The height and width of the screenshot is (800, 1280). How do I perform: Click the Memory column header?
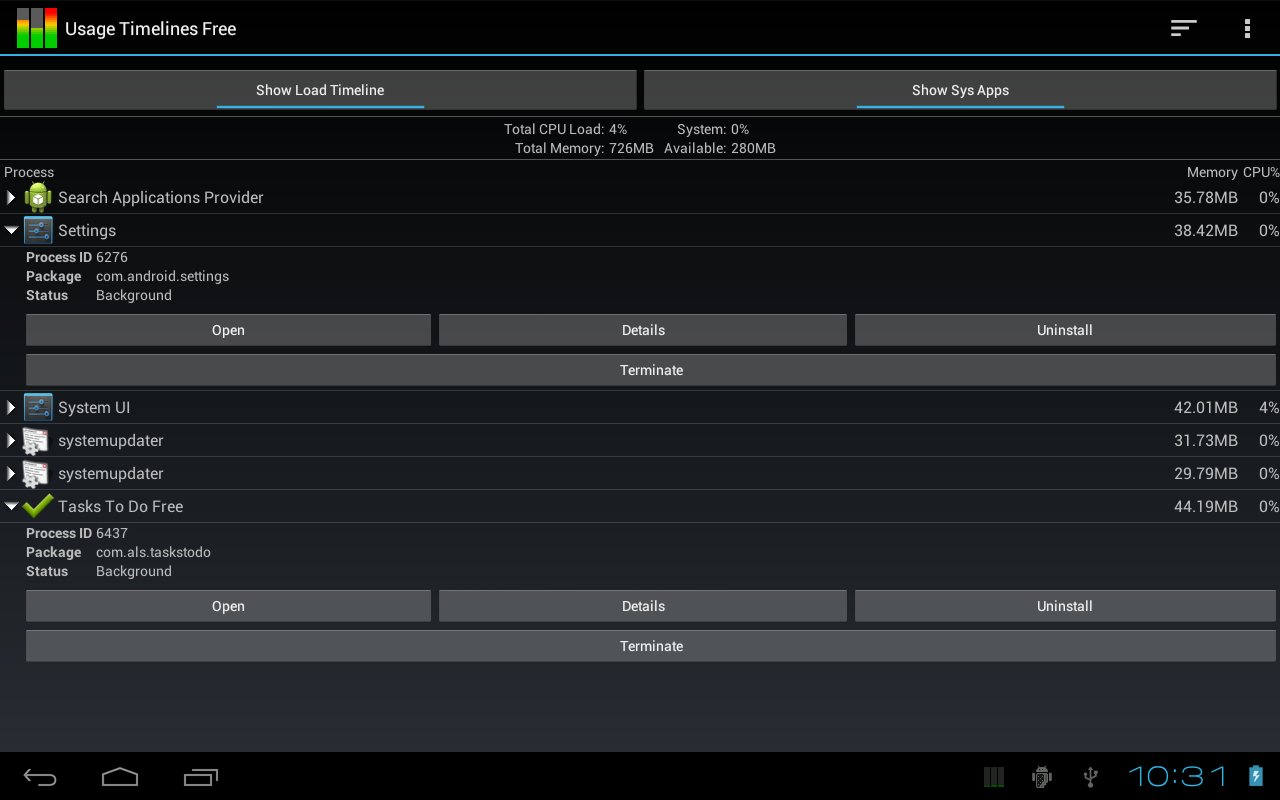point(1212,172)
